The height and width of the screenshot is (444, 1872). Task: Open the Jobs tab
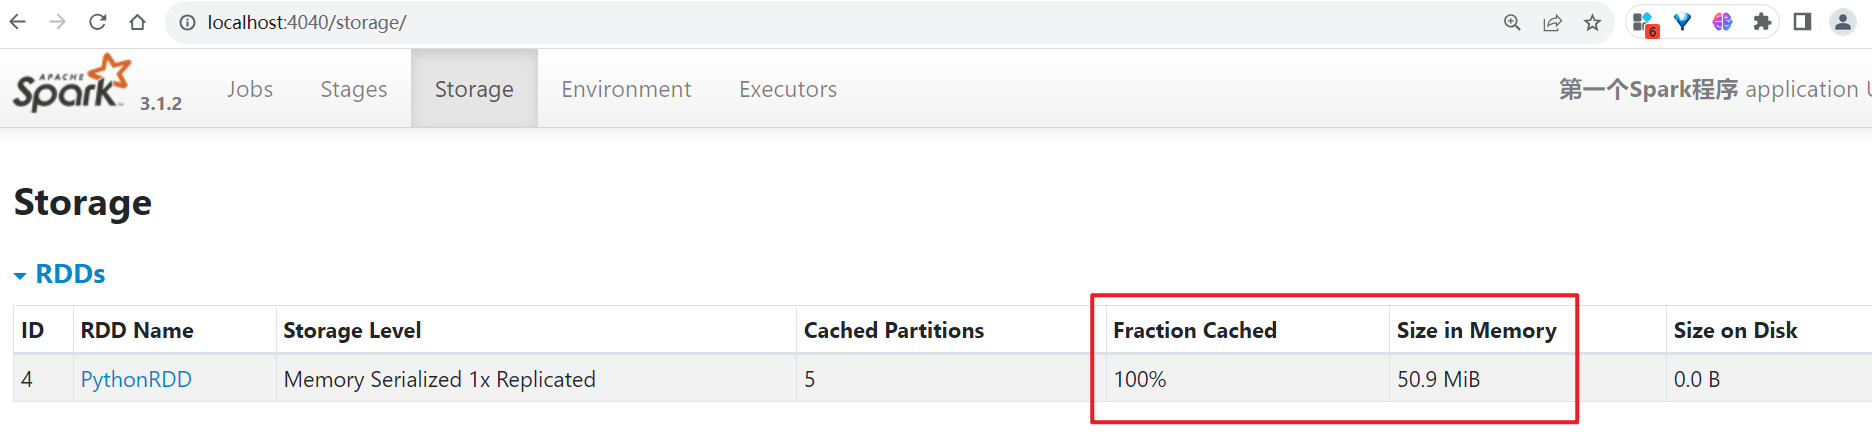pyautogui.click(x=250, y=89)
